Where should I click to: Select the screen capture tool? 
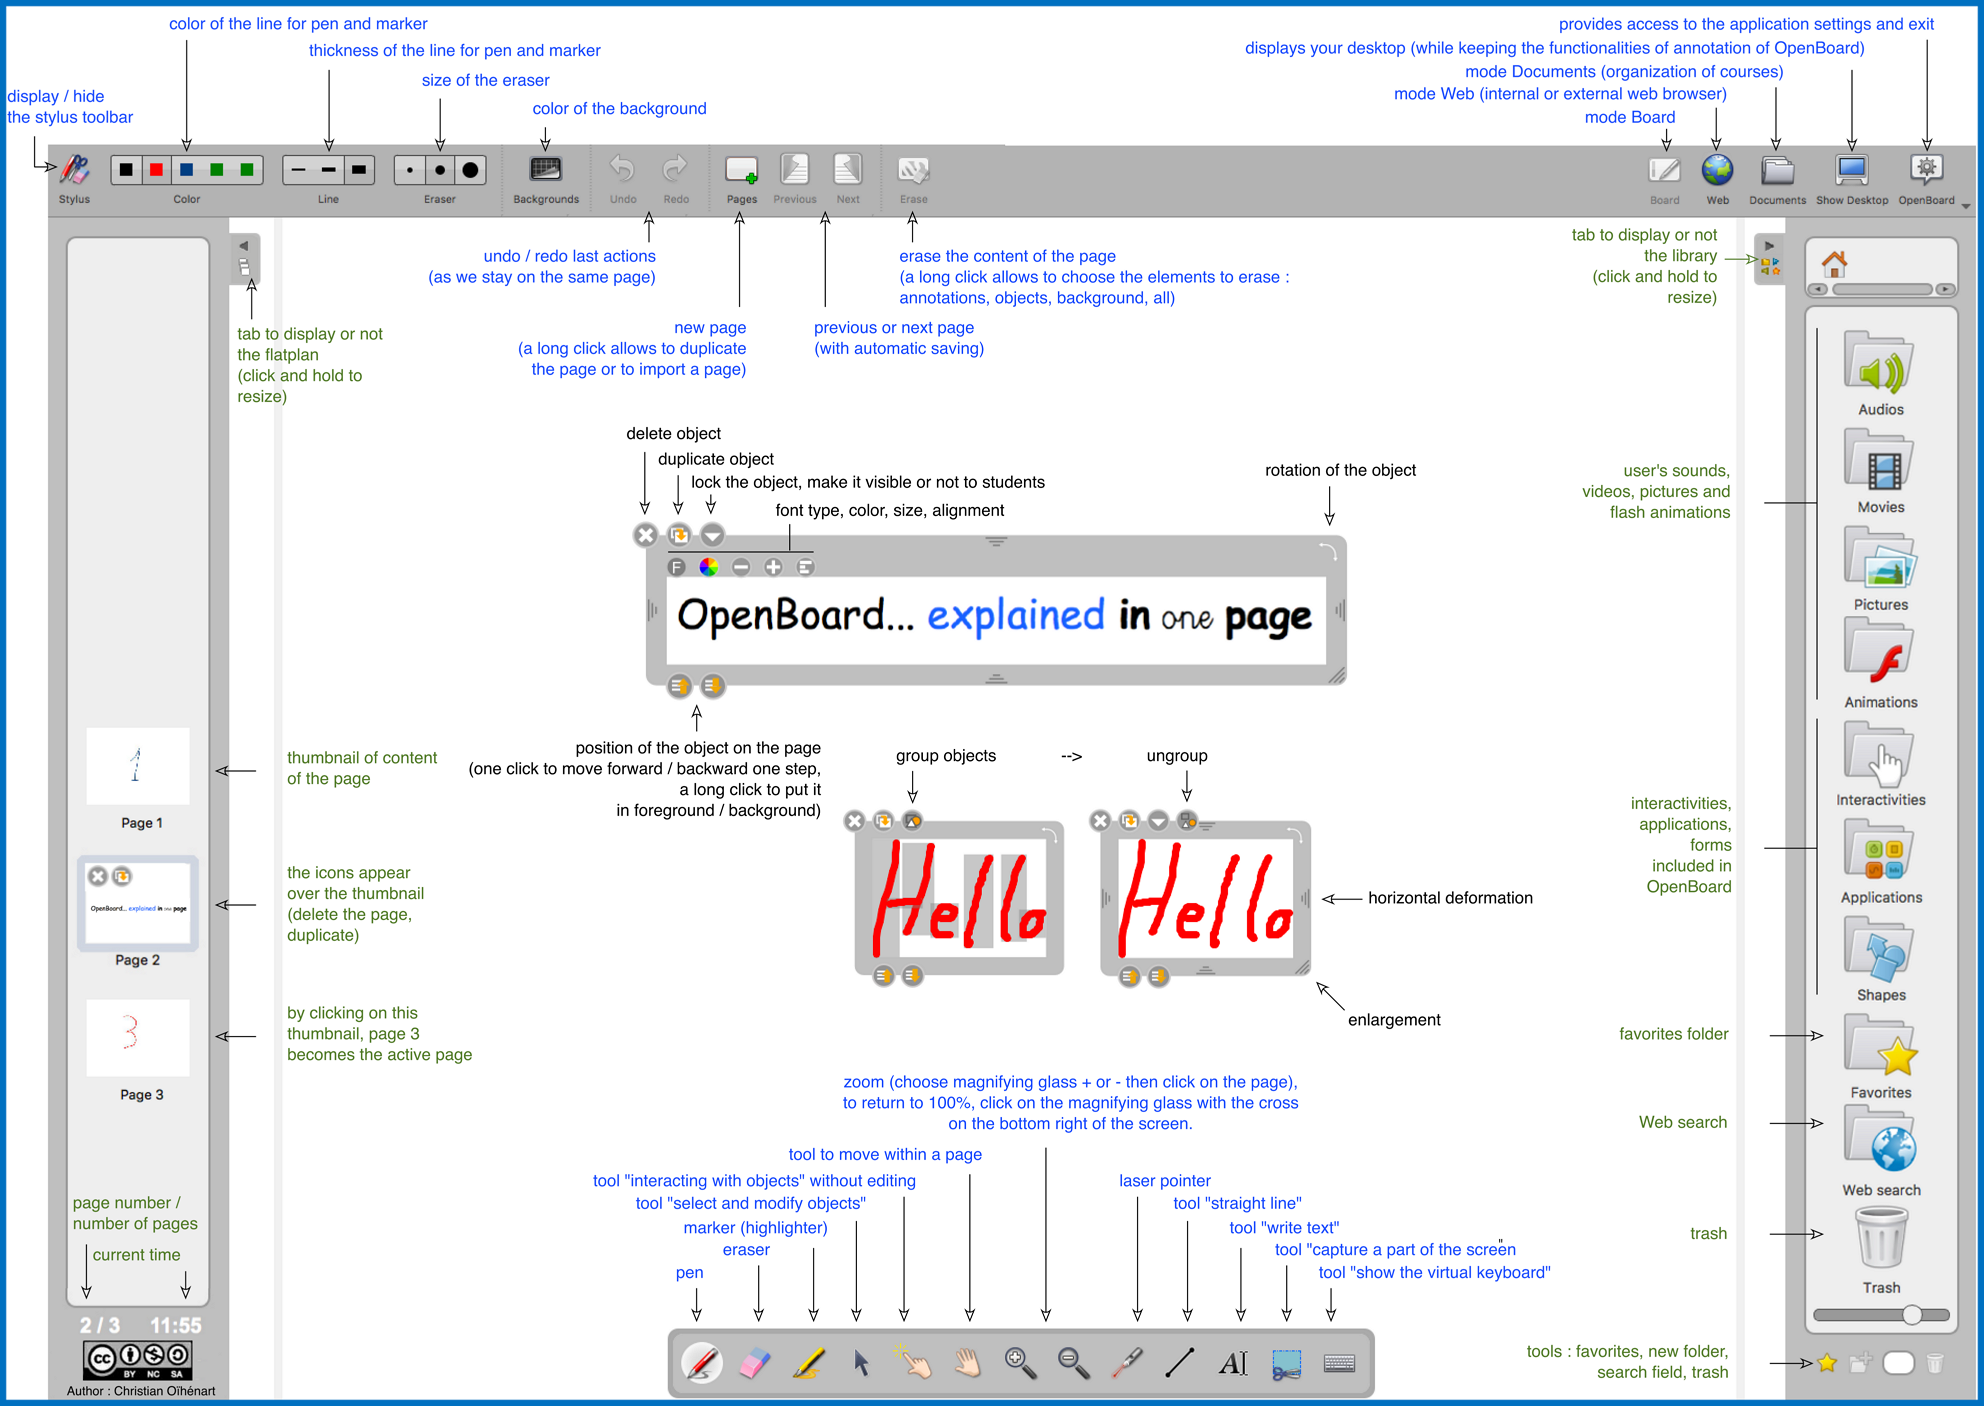[1286, 1362]
